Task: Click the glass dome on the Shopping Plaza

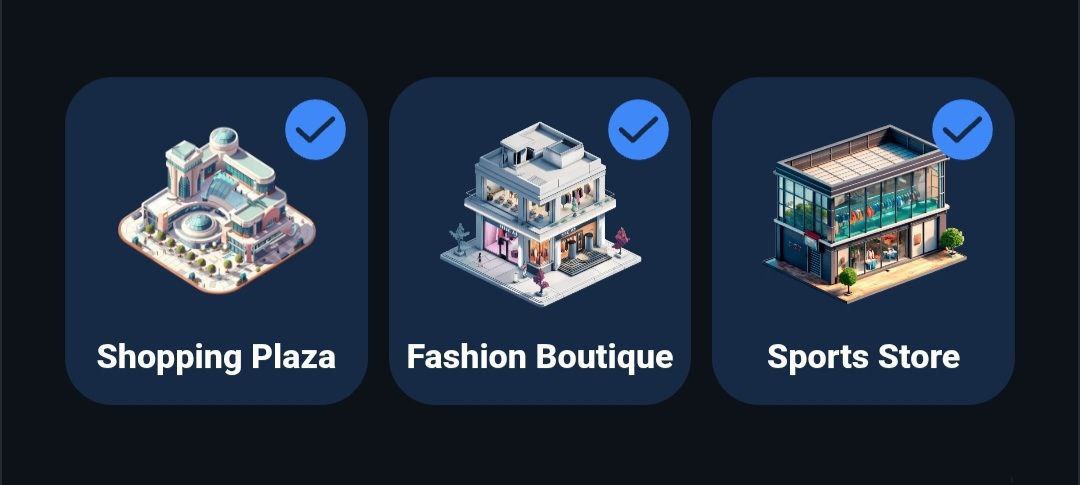Action: (x=223, y=138)
